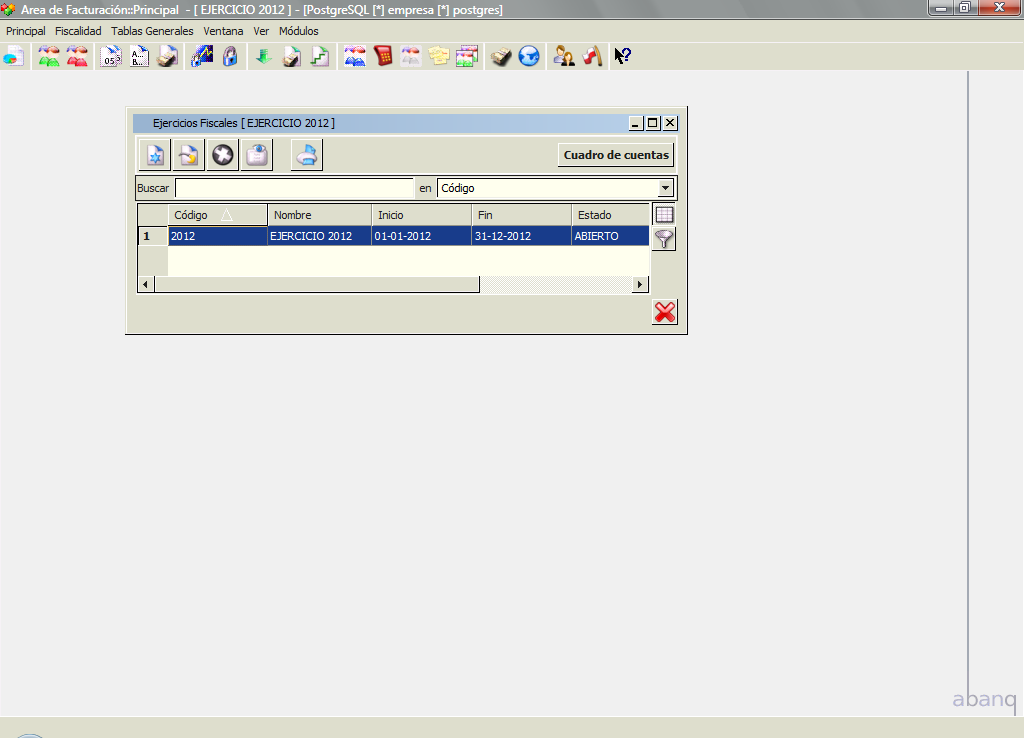Delete the selected fiscal year record
1024x738 pixels.
(223, 155)
